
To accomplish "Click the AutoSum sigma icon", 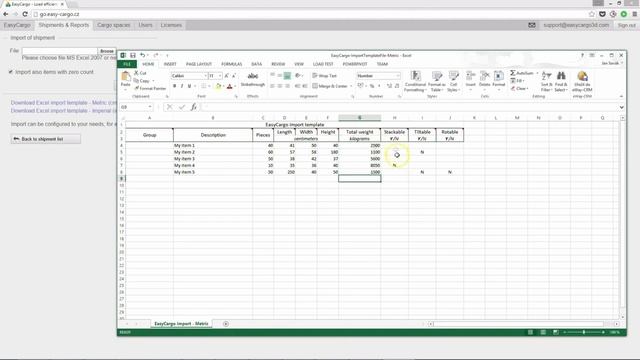I will [x=513, y=73].
